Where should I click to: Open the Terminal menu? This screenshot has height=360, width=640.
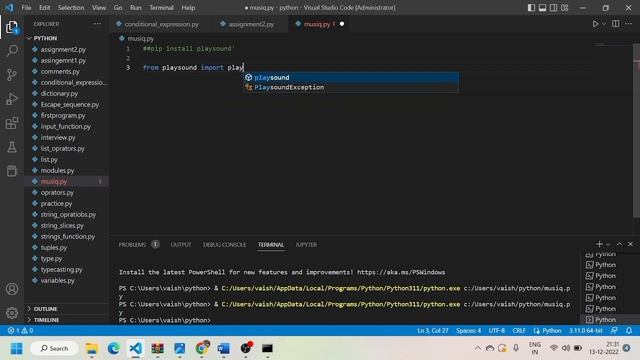[161, 8]
